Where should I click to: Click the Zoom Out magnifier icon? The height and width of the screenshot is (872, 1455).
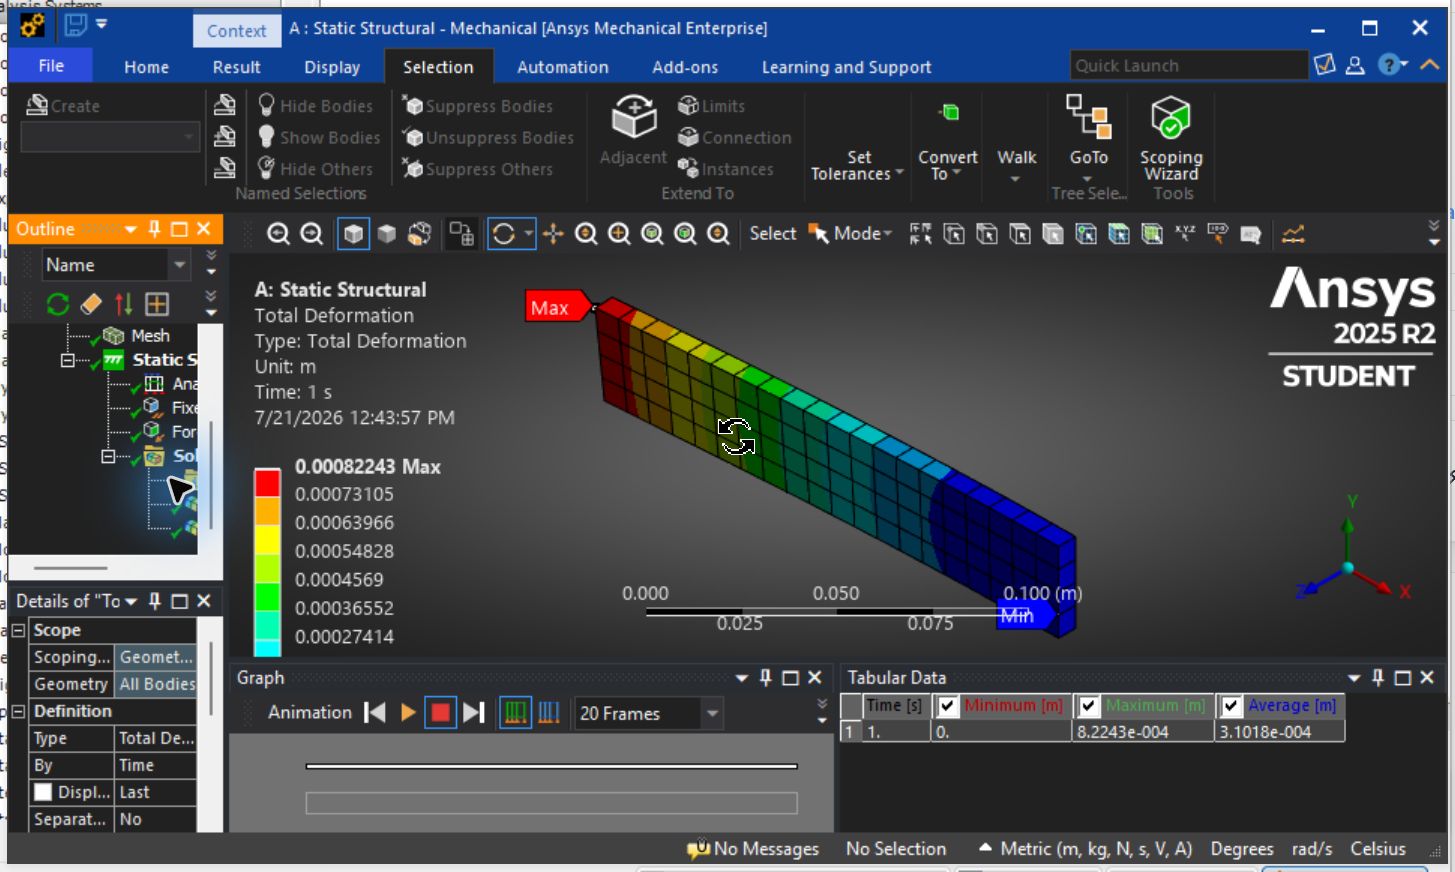tap(312, 234)
